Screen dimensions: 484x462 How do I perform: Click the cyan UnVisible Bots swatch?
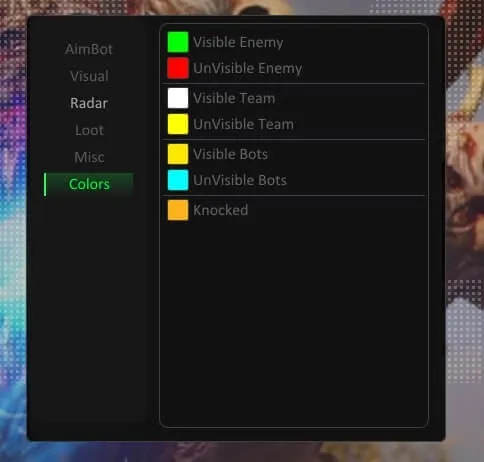tap(178, 180)
